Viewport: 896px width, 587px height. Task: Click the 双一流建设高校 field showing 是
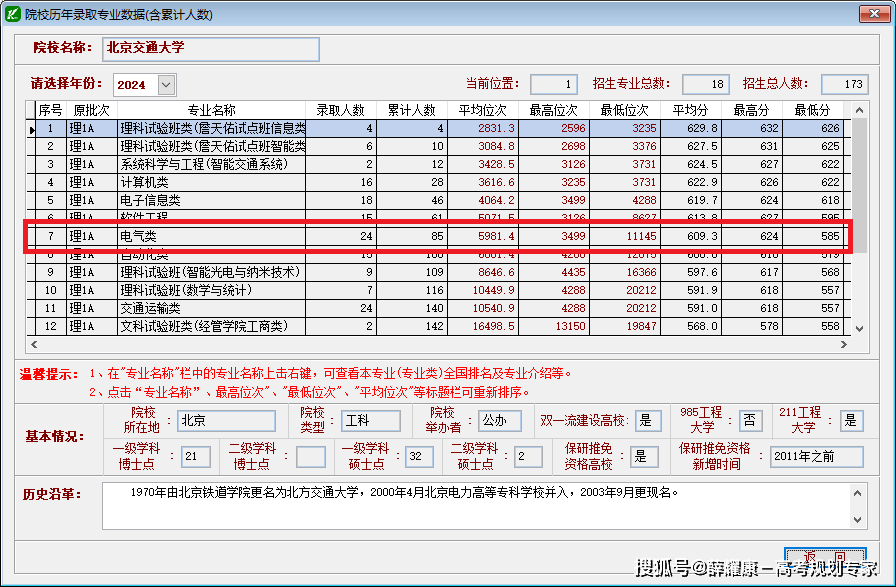coord(649,421)
